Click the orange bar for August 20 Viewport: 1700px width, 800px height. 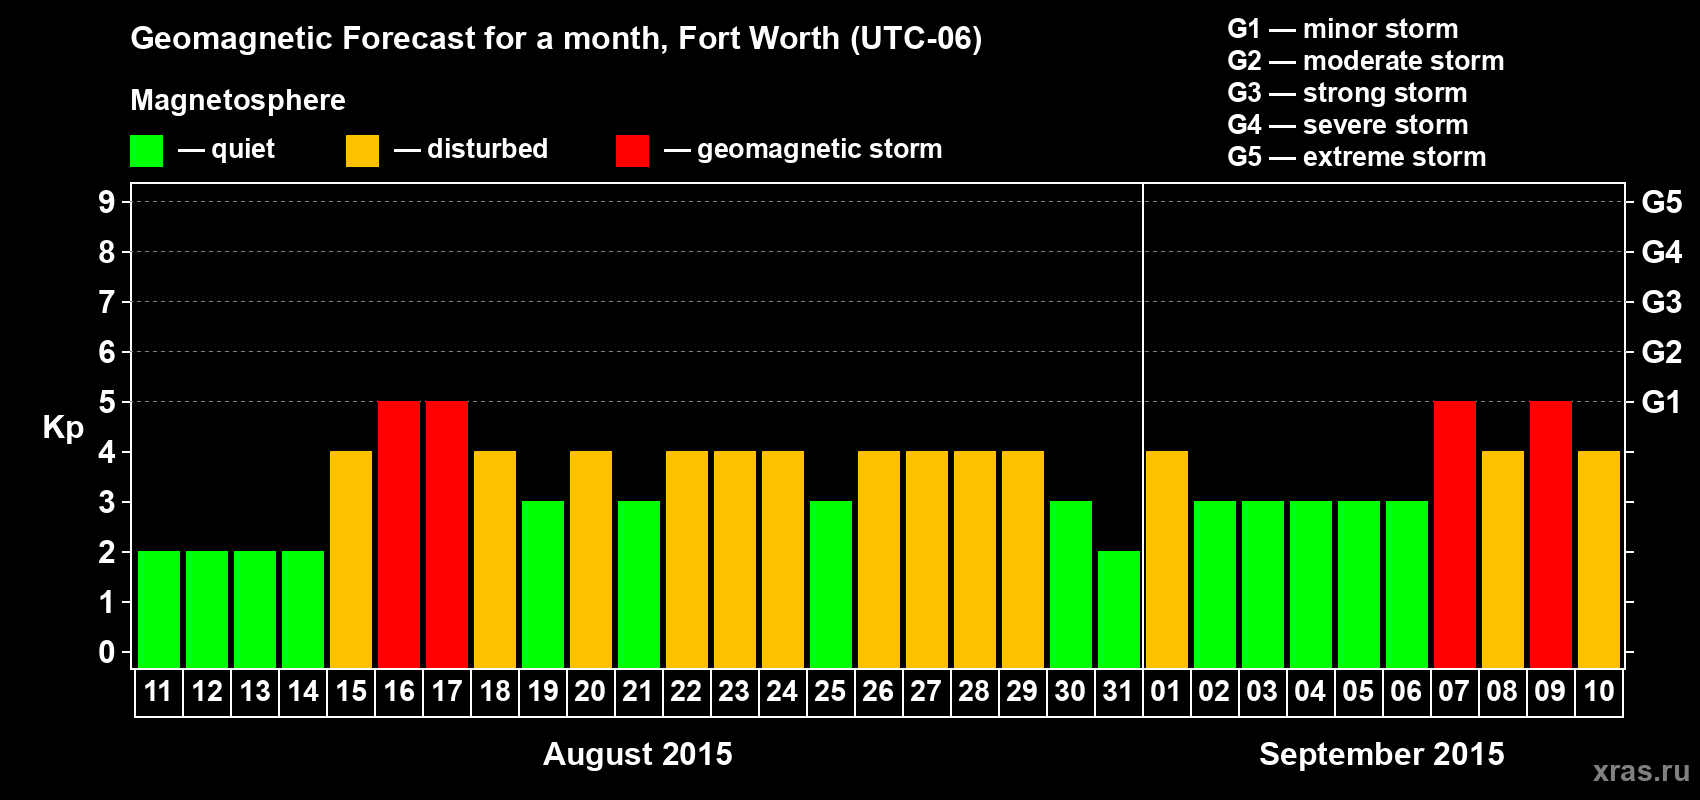[x=591, y=559]
